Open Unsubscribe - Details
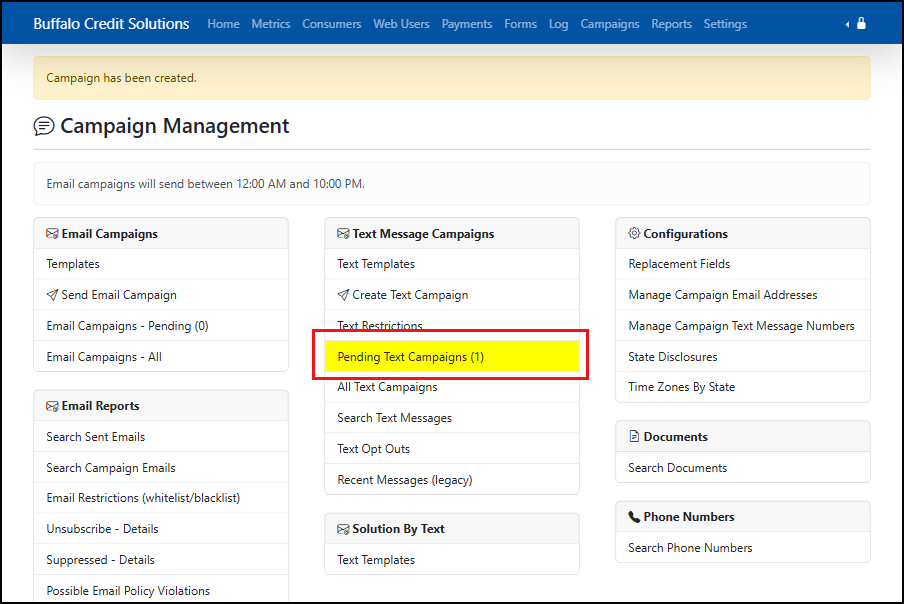Image resolution: width=904 pixels, height=604 pixels. (x=161, y=528)
